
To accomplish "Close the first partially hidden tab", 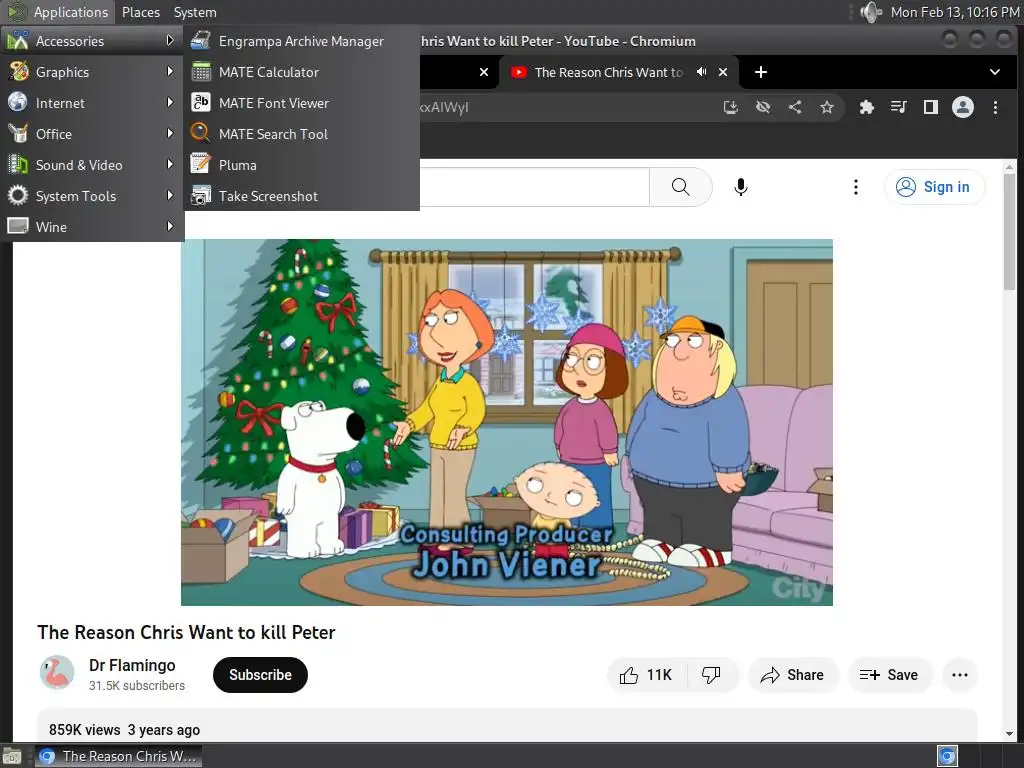I will pyautogui.click(x=484, y=72).
